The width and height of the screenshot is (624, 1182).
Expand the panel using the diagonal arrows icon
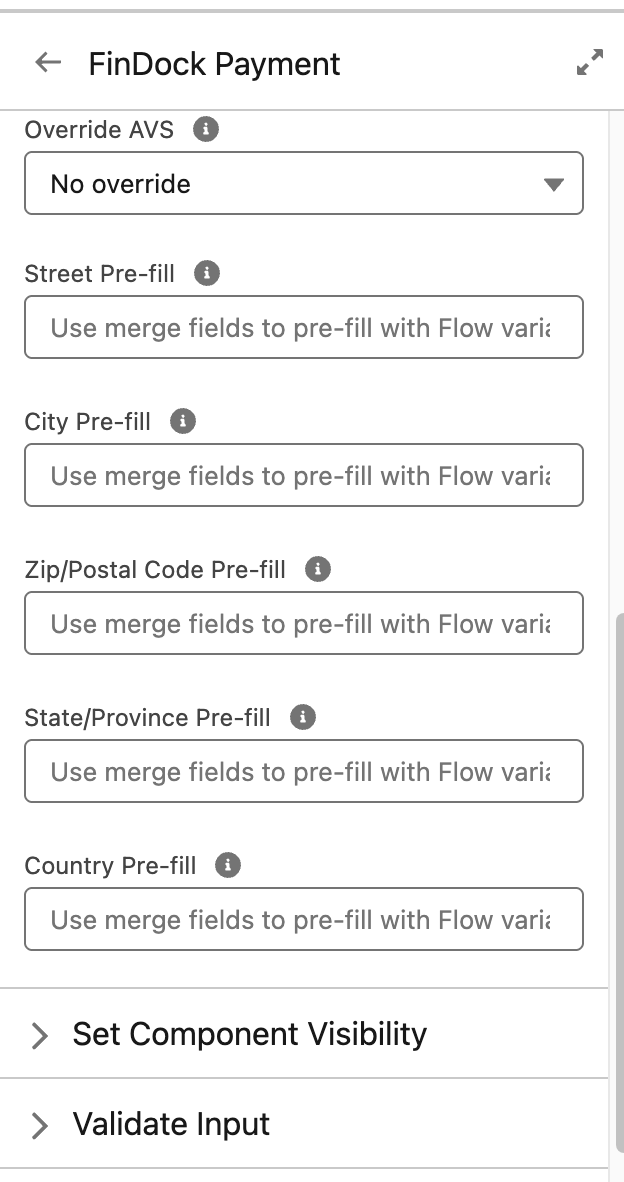coord(590,61)
